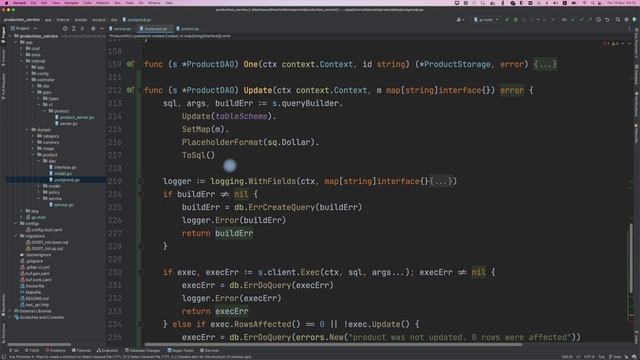Screen dimensions: 640x360
Task: Open the Endpoints tool window tab
Action: click(107, 350)
